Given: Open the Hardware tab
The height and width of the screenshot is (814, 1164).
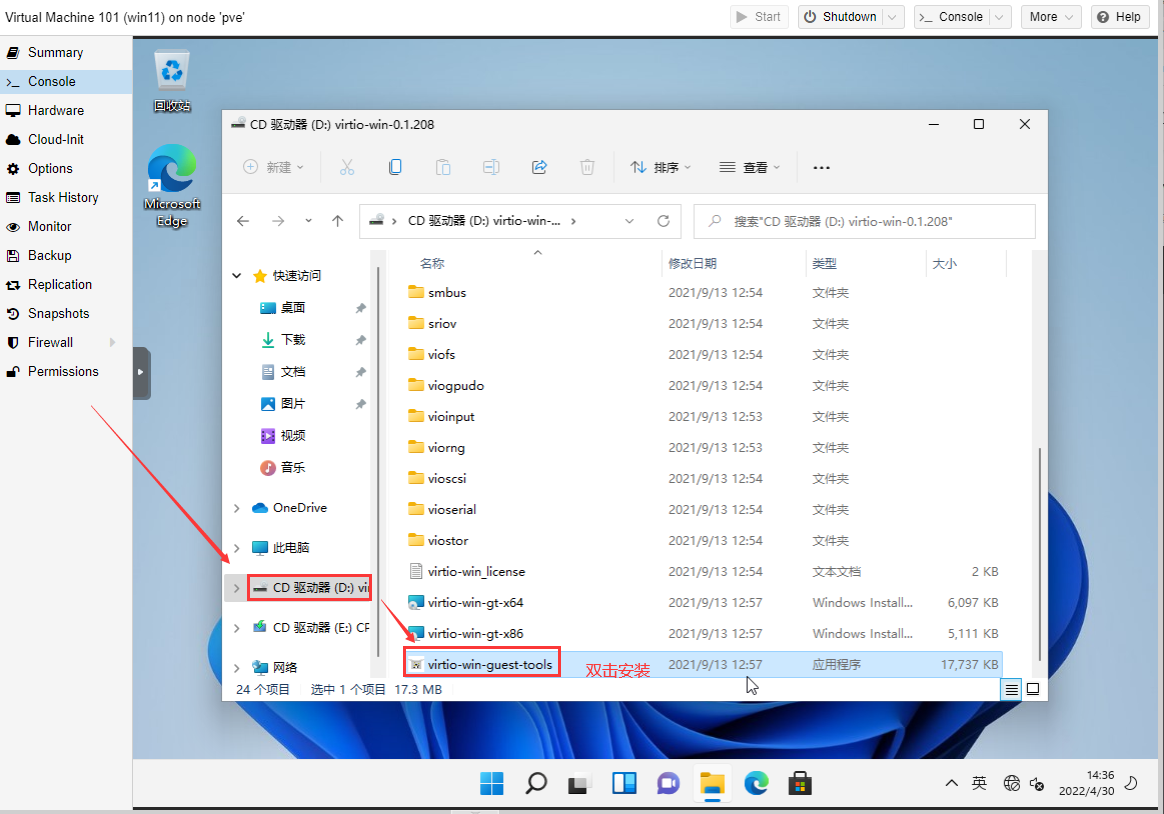Looking at the screenshot, I should (66, 111).
